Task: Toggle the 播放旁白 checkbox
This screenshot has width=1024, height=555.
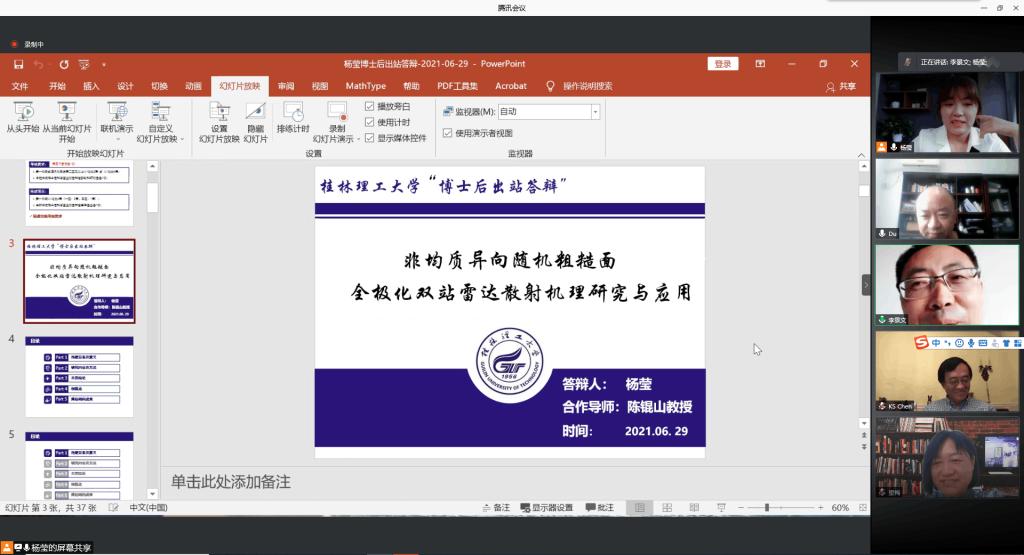Action: pyautogui.click(x=370, y=106)
